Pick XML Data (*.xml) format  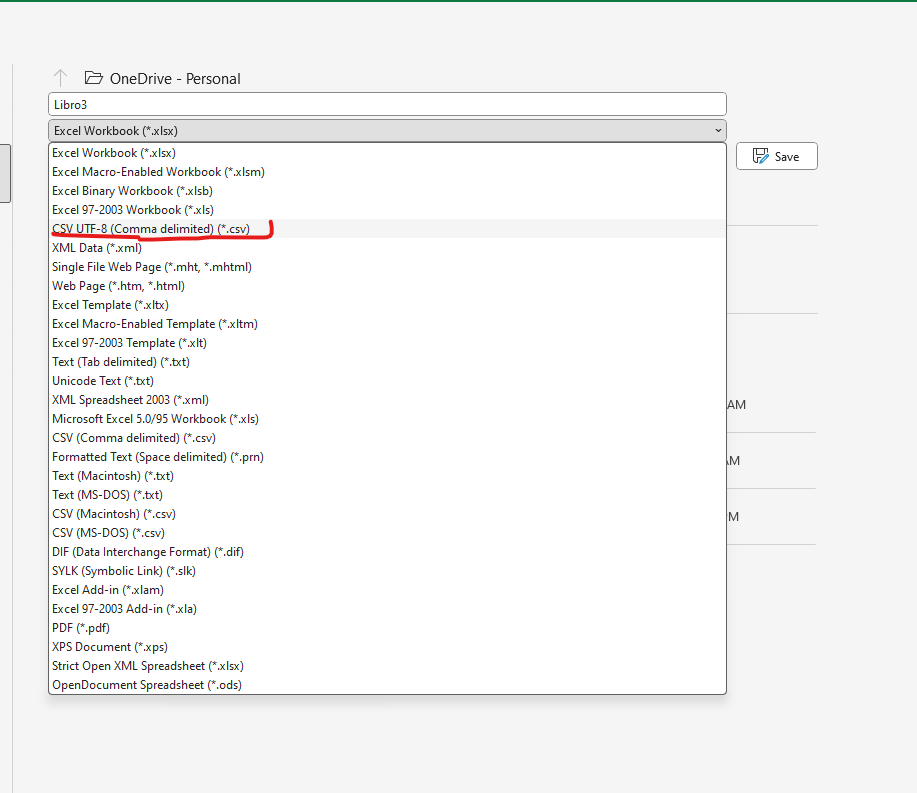[387, 248]
